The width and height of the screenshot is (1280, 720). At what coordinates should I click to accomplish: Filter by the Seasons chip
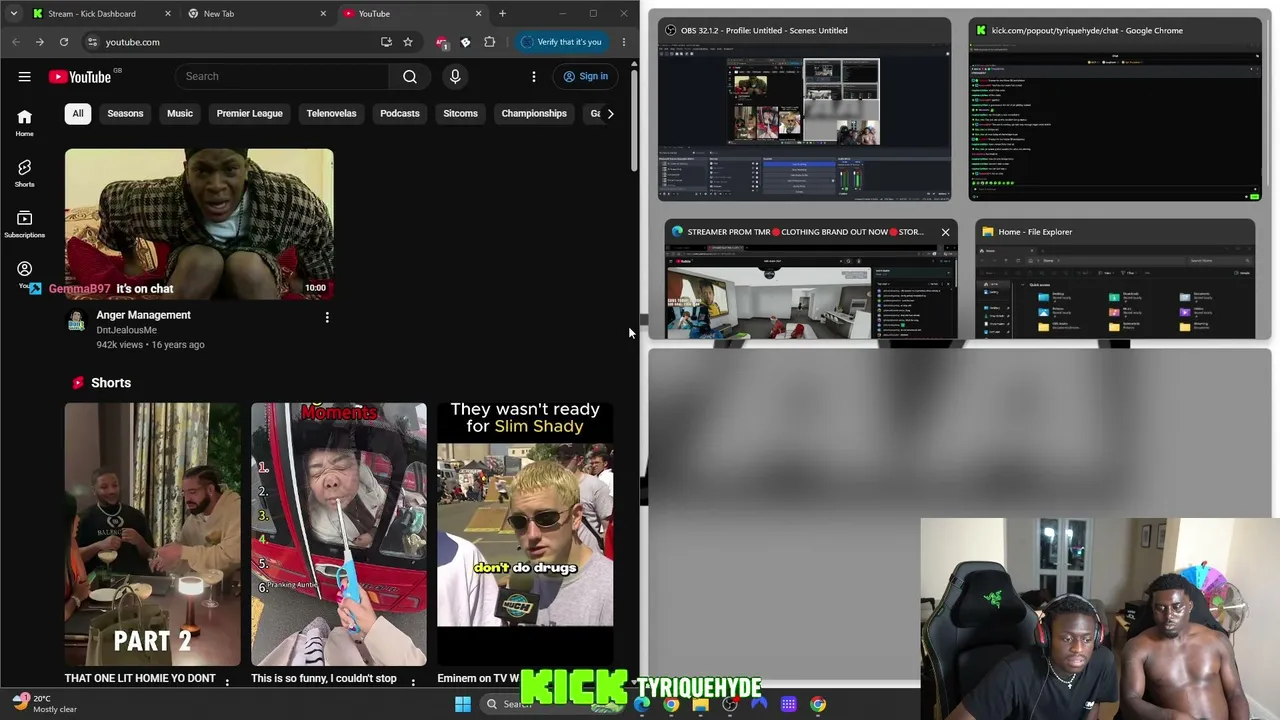point(125,113)
